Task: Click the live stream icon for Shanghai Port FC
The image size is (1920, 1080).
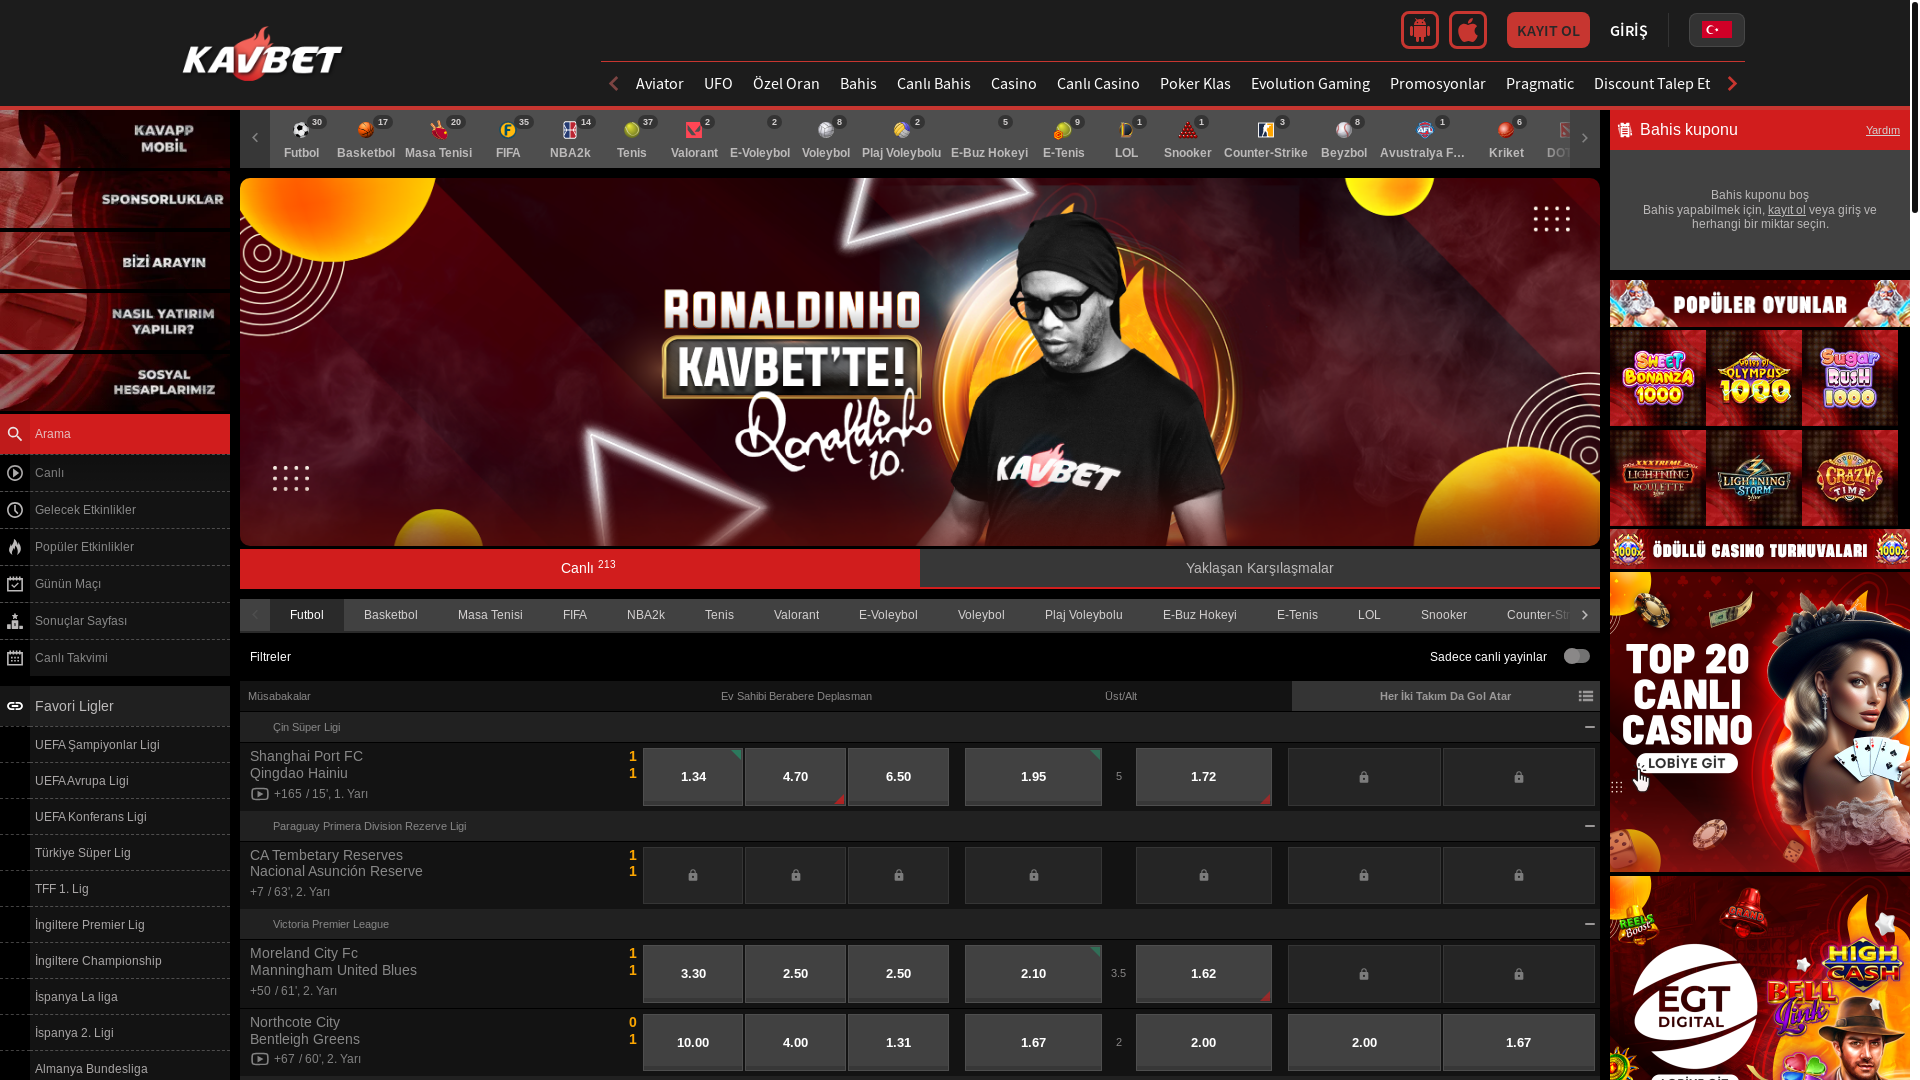Action: (260, 795)
